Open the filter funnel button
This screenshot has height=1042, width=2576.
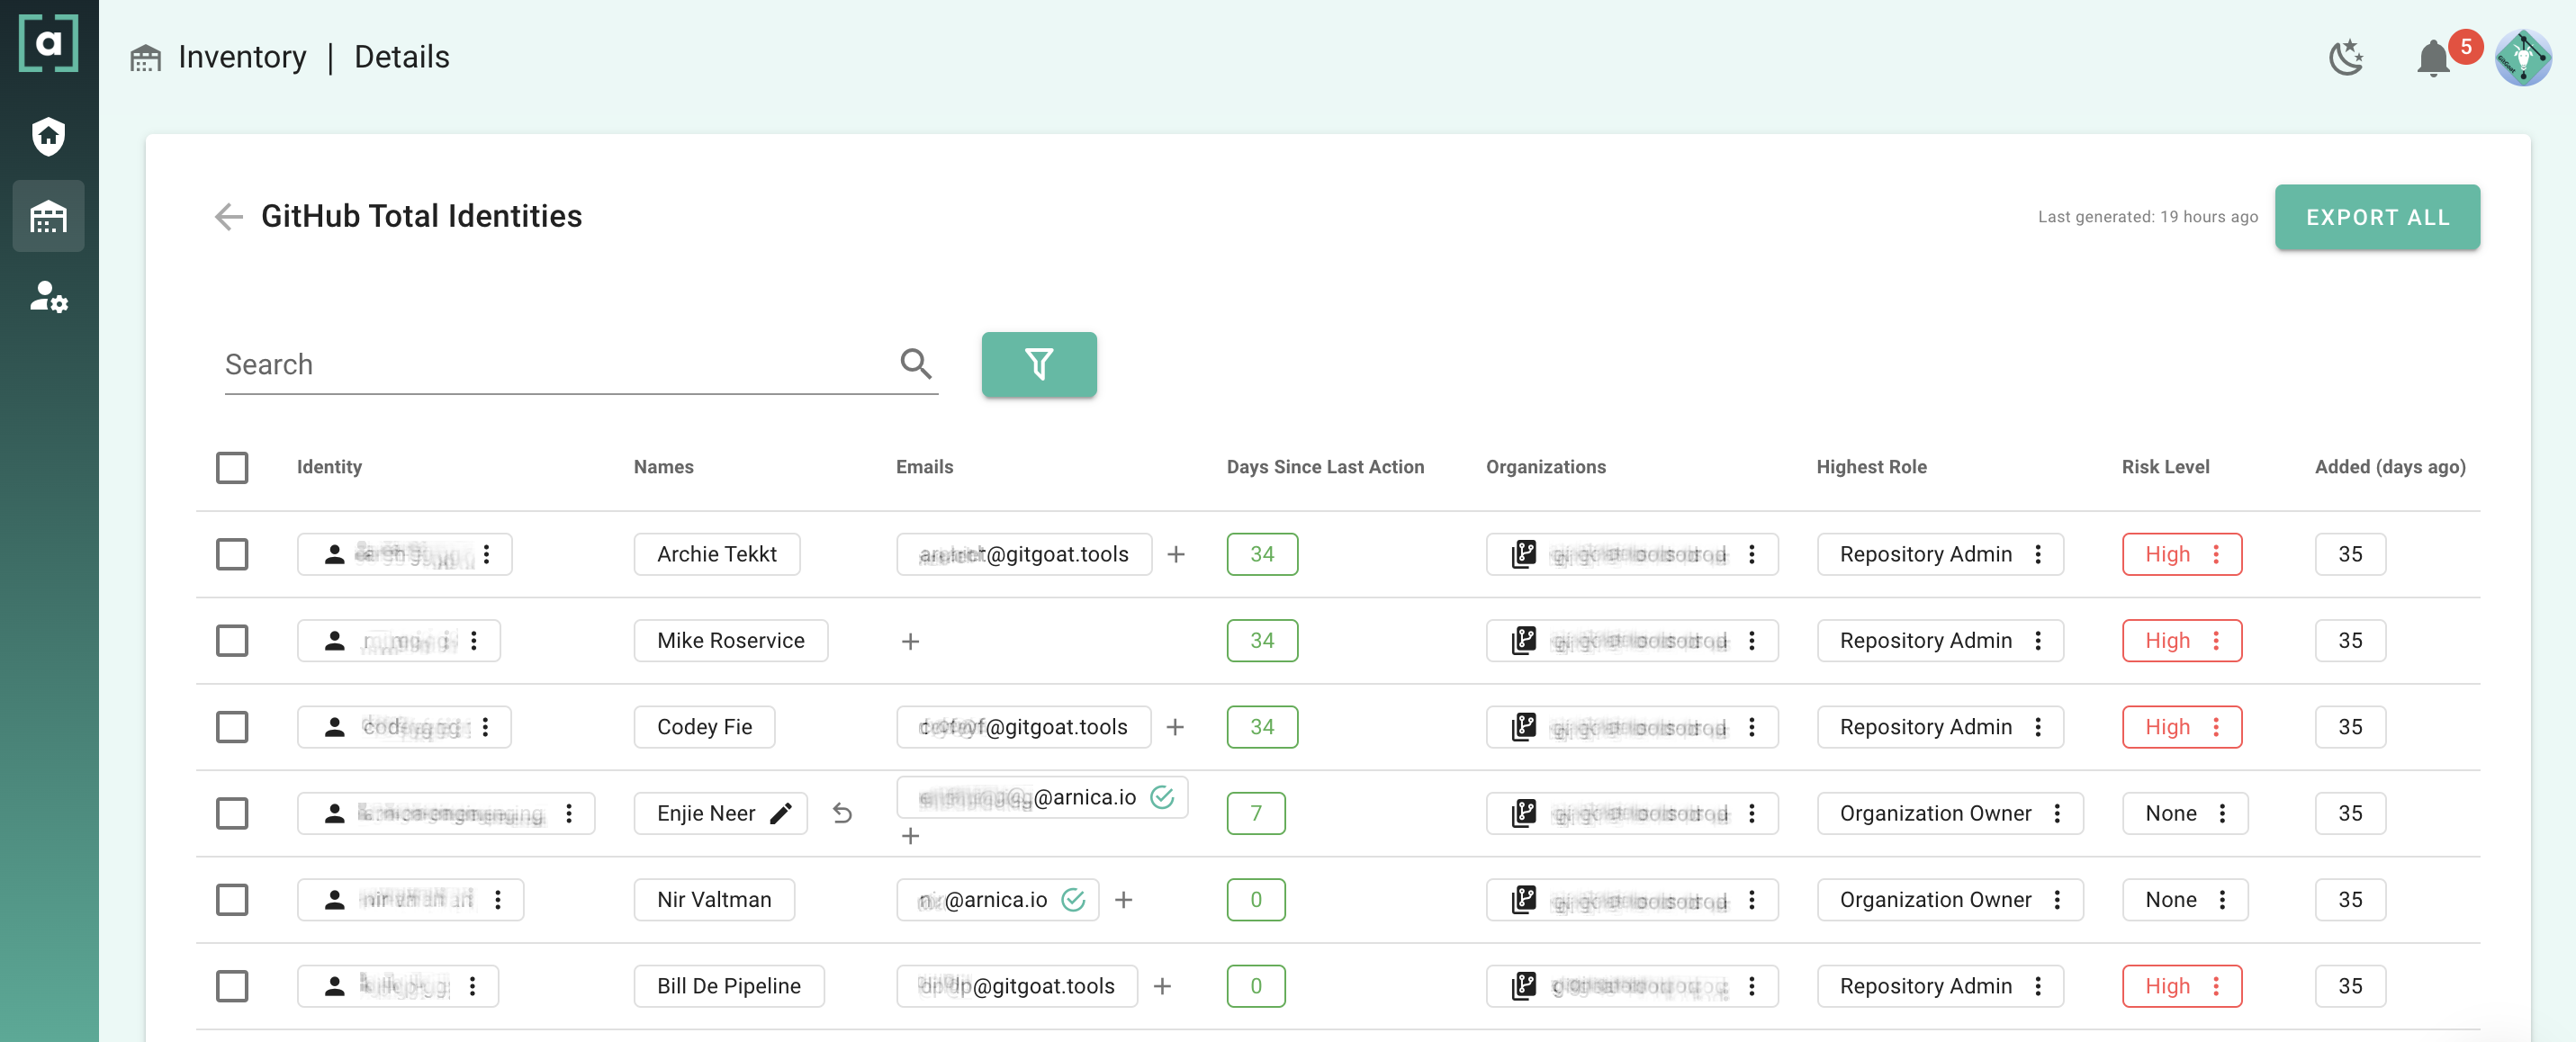[x=1038, y=364]
